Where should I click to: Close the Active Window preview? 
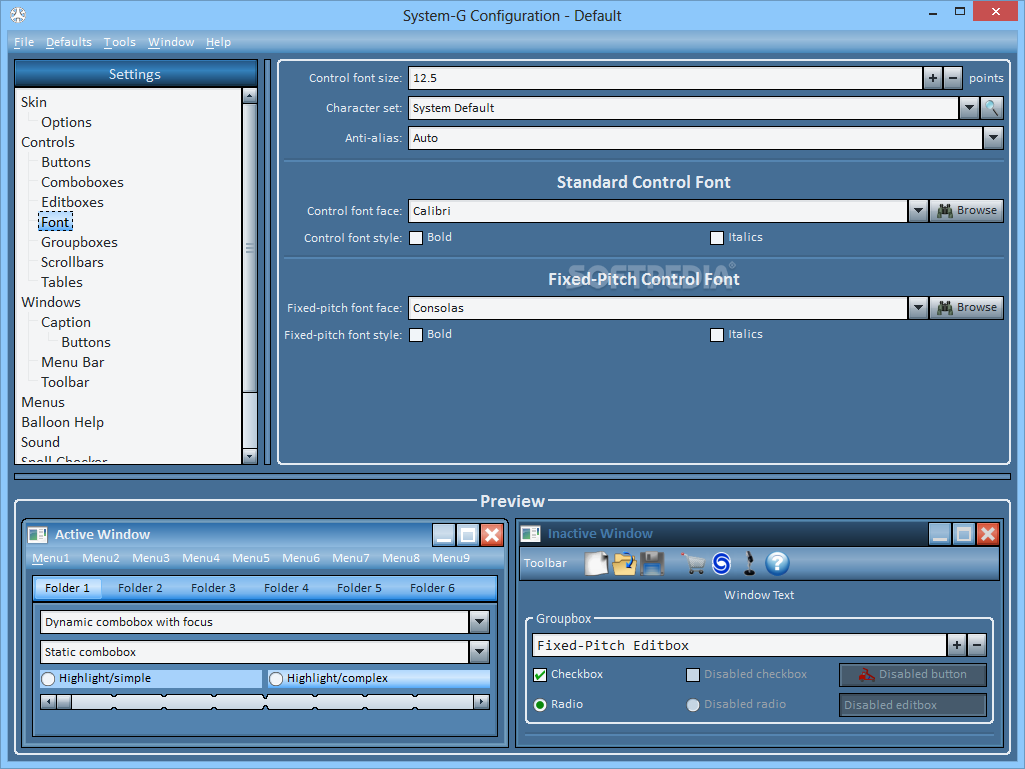pyautogui.click(x=492, y=535)
